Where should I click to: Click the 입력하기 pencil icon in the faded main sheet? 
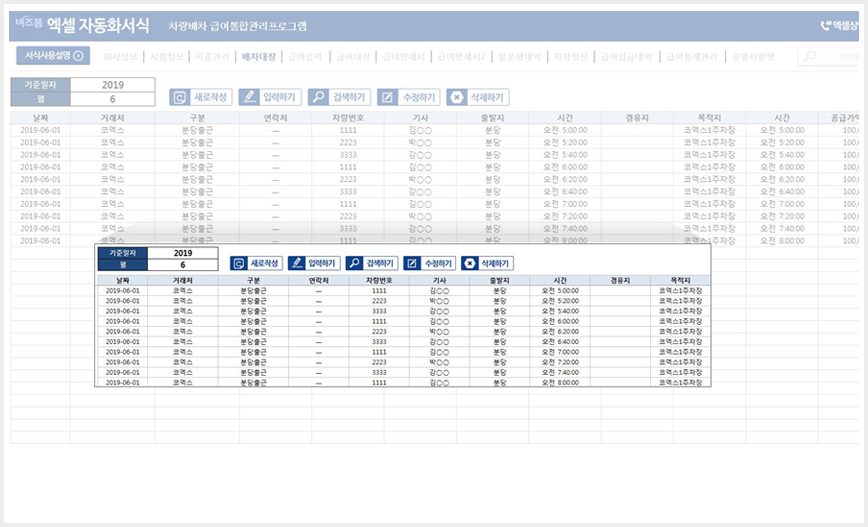(x=249, y=97)
